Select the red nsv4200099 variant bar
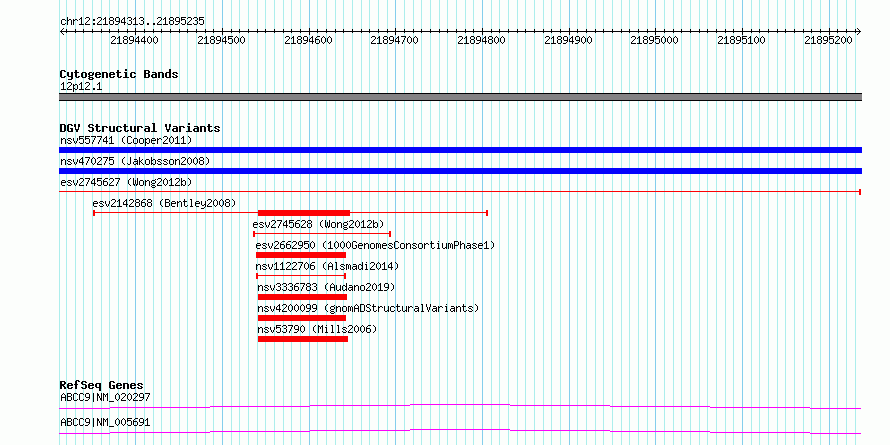The image size is (890, 445). pyautogui.click(x=301, y=318)
